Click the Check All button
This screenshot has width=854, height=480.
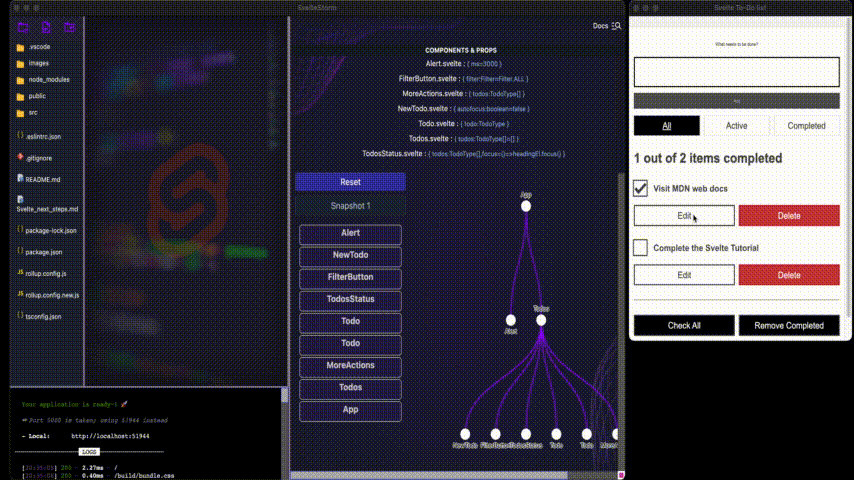click(x=684, y=325)
